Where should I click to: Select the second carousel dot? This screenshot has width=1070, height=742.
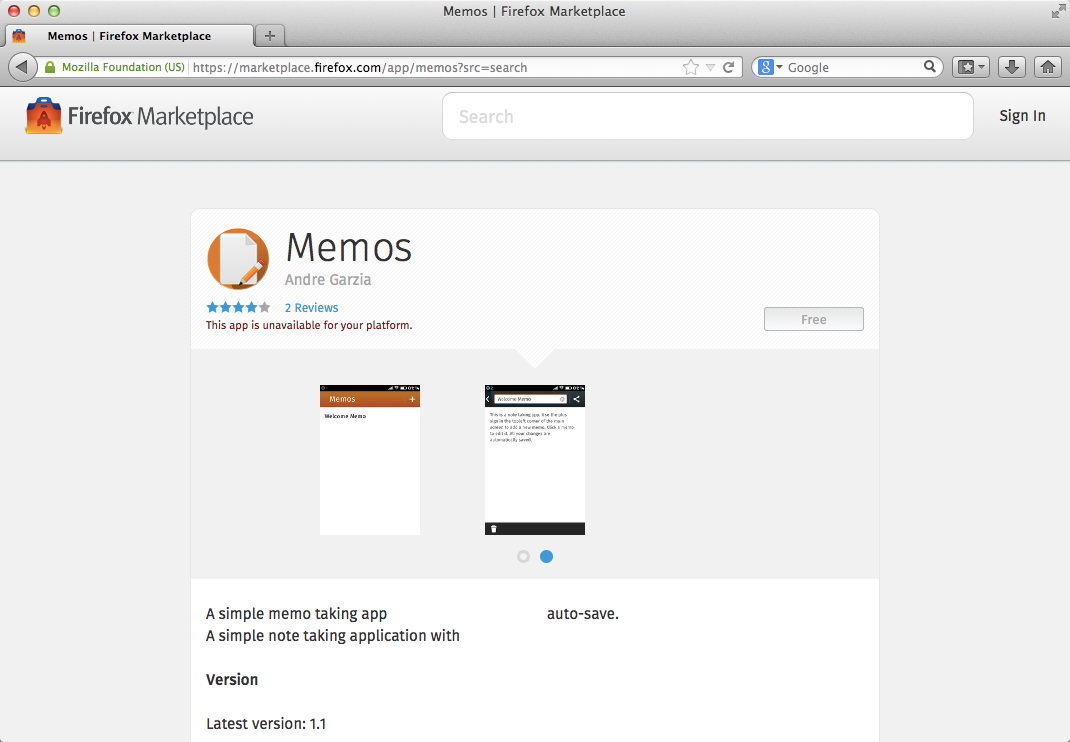(x=546, y=556)
